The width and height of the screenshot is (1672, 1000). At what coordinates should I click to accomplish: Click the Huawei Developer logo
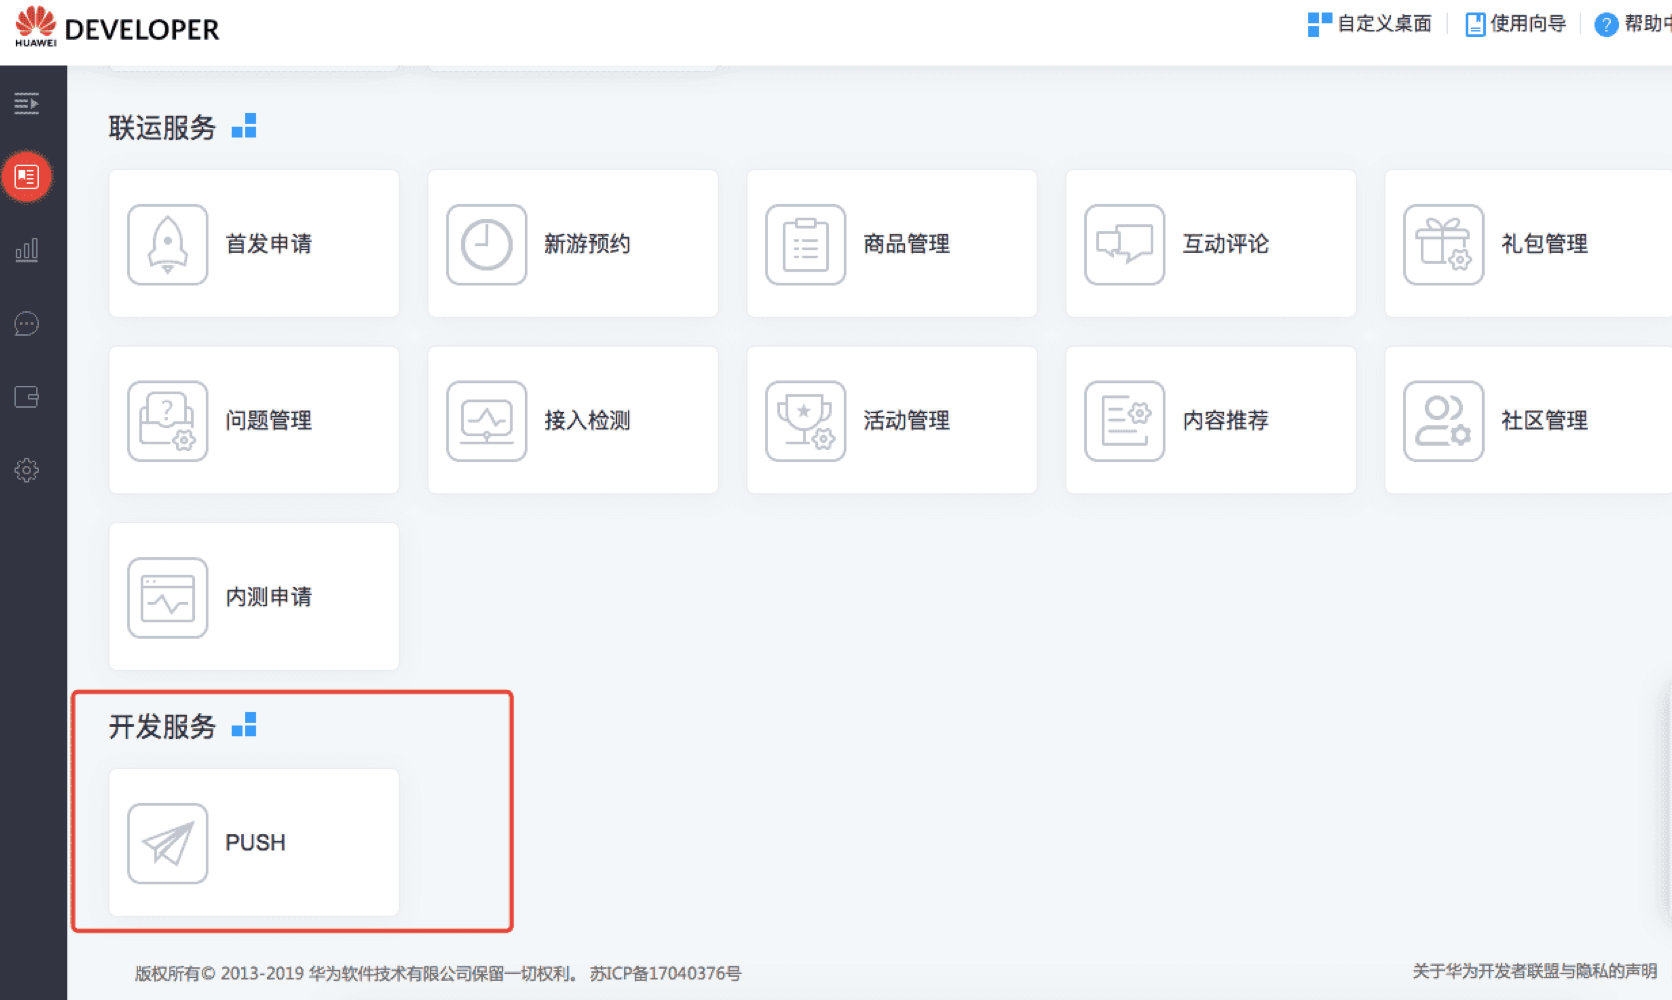pos(117,27)
